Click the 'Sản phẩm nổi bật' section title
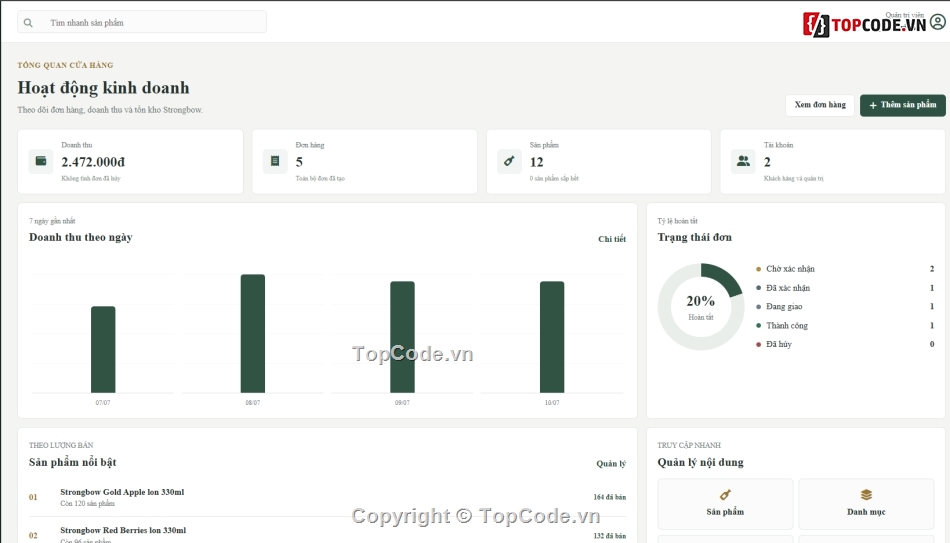 [x=73, y=462]
